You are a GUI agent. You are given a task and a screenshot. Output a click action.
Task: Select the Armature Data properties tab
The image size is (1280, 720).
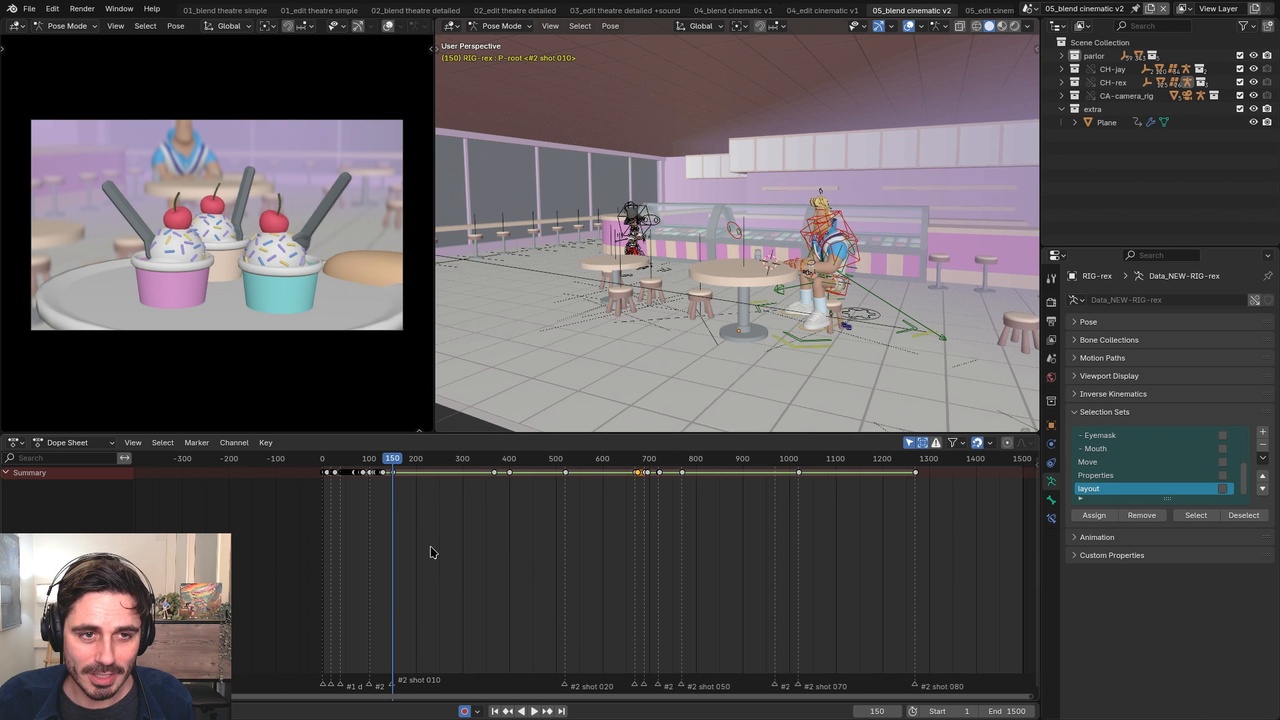coord(1051,481)
